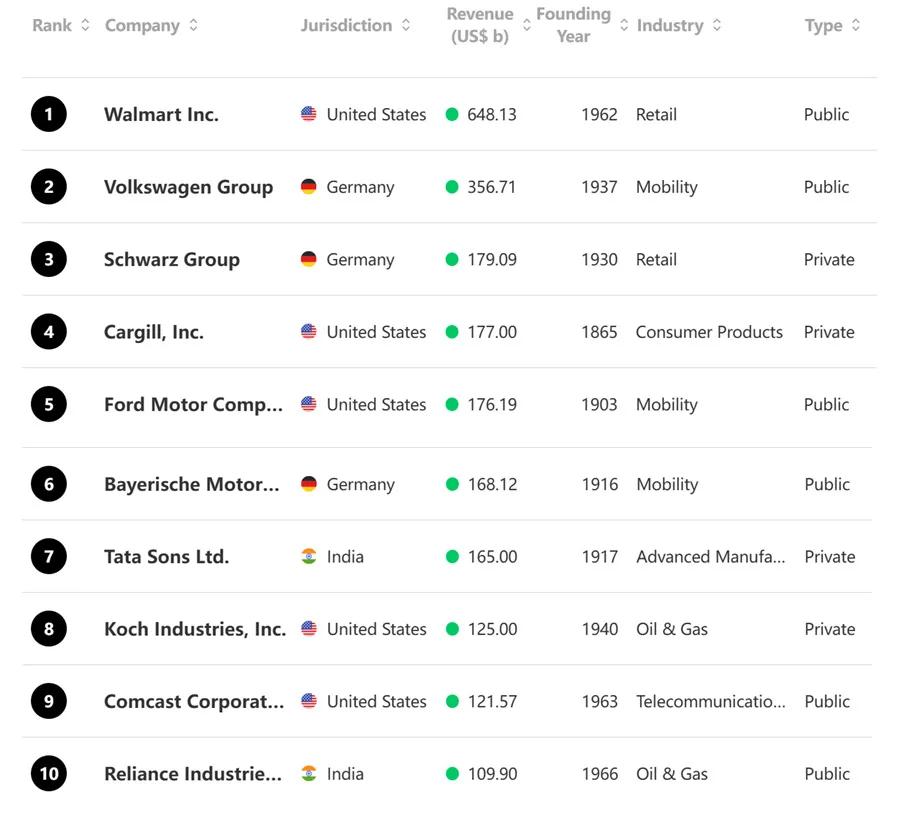Screen dimensions: 900x835
Task: Click the Advanced Manufacturing industry cell for Tata
Action: pyautogui.click(x=710, y=557)
